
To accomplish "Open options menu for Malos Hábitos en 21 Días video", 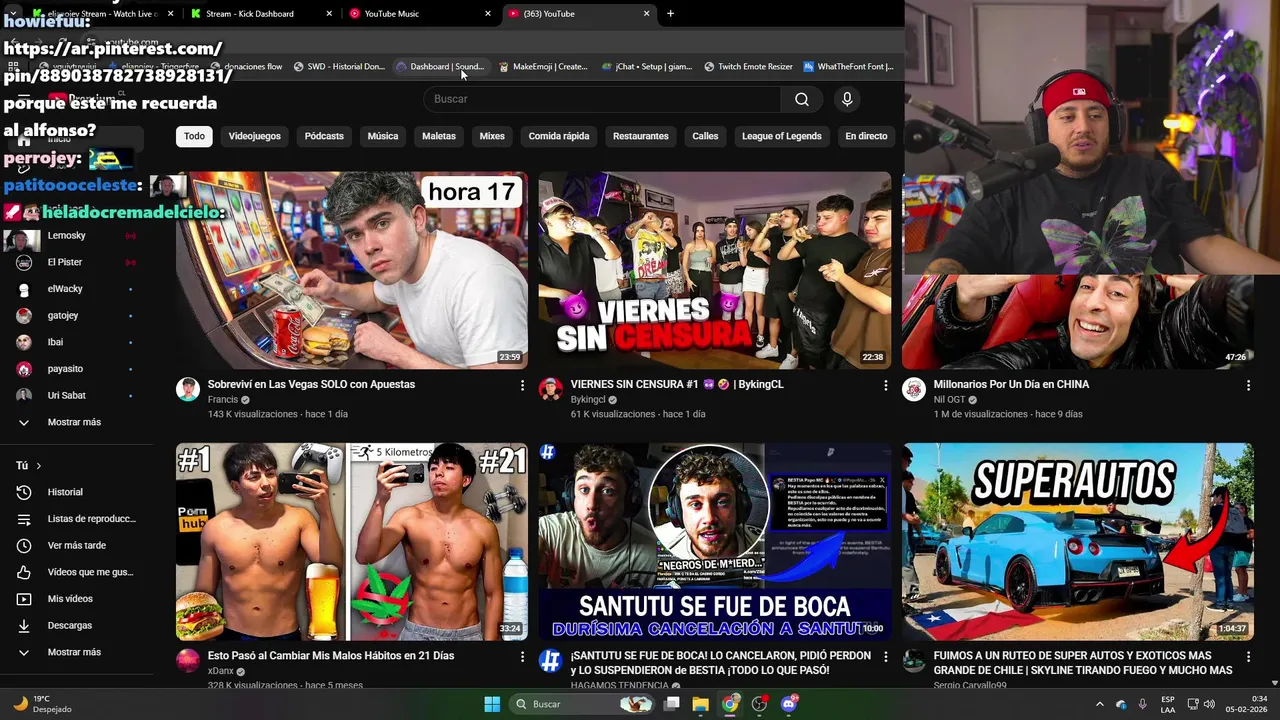I will click(522, 657).
